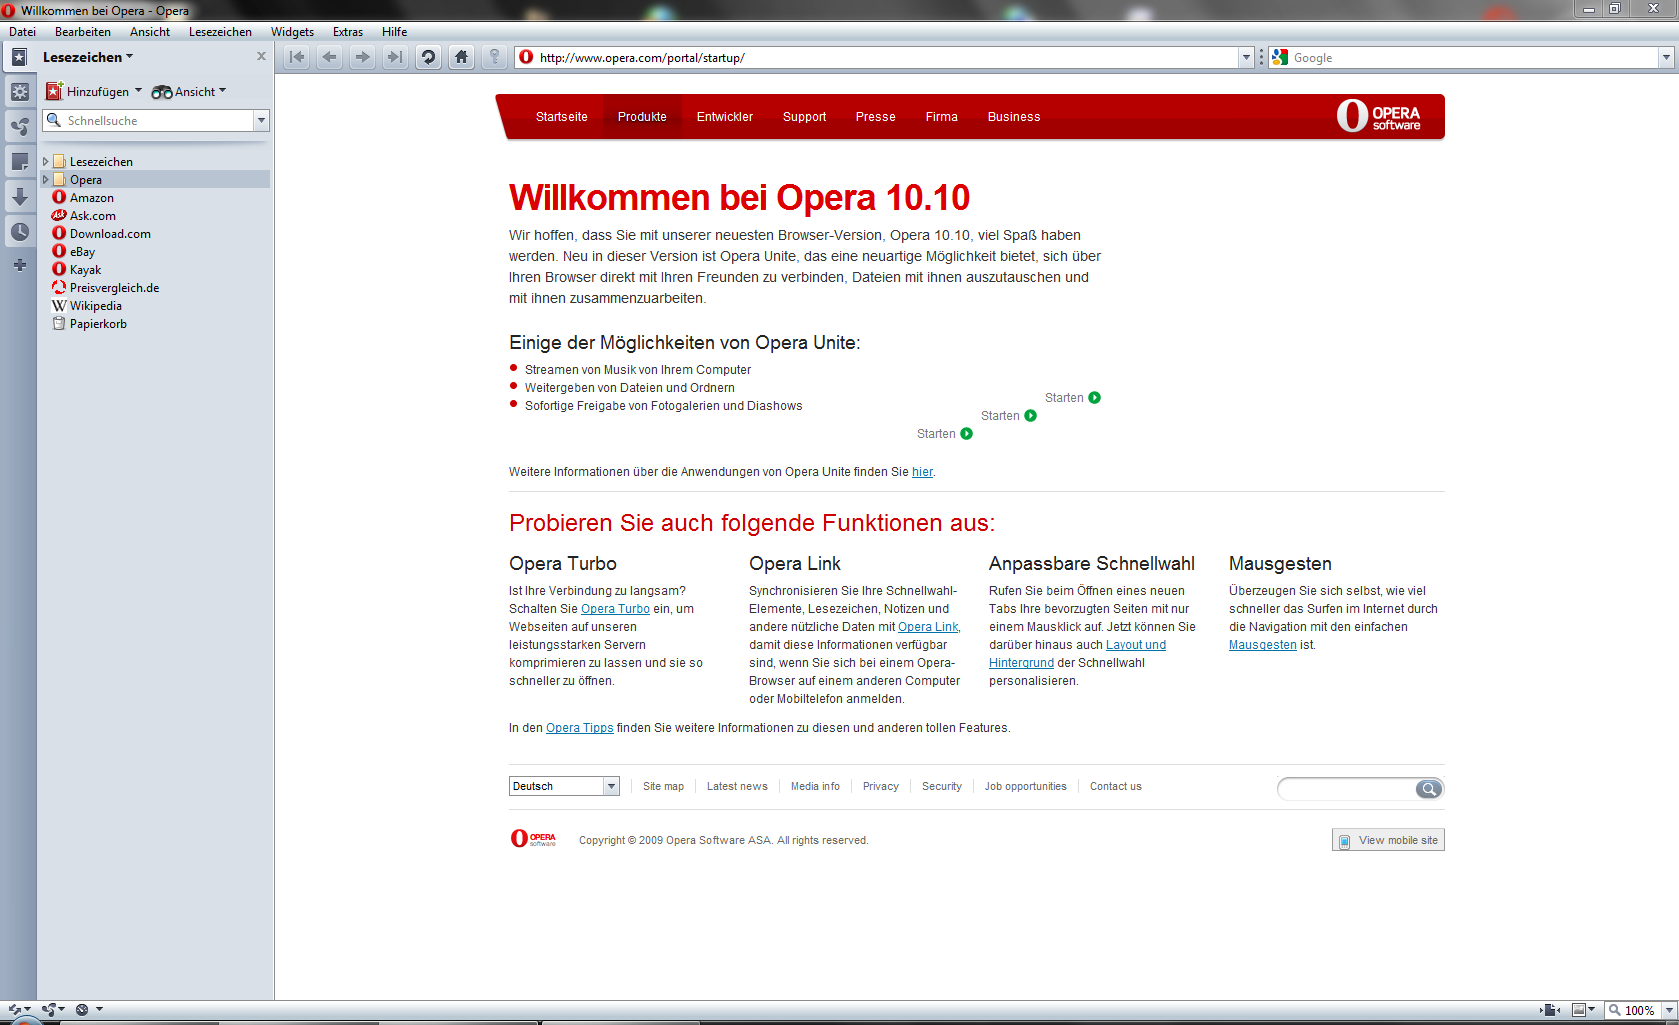Open the Ansicht menu in menu bar
Screen dimensions: 1679x1025
[x=150, y=31]
